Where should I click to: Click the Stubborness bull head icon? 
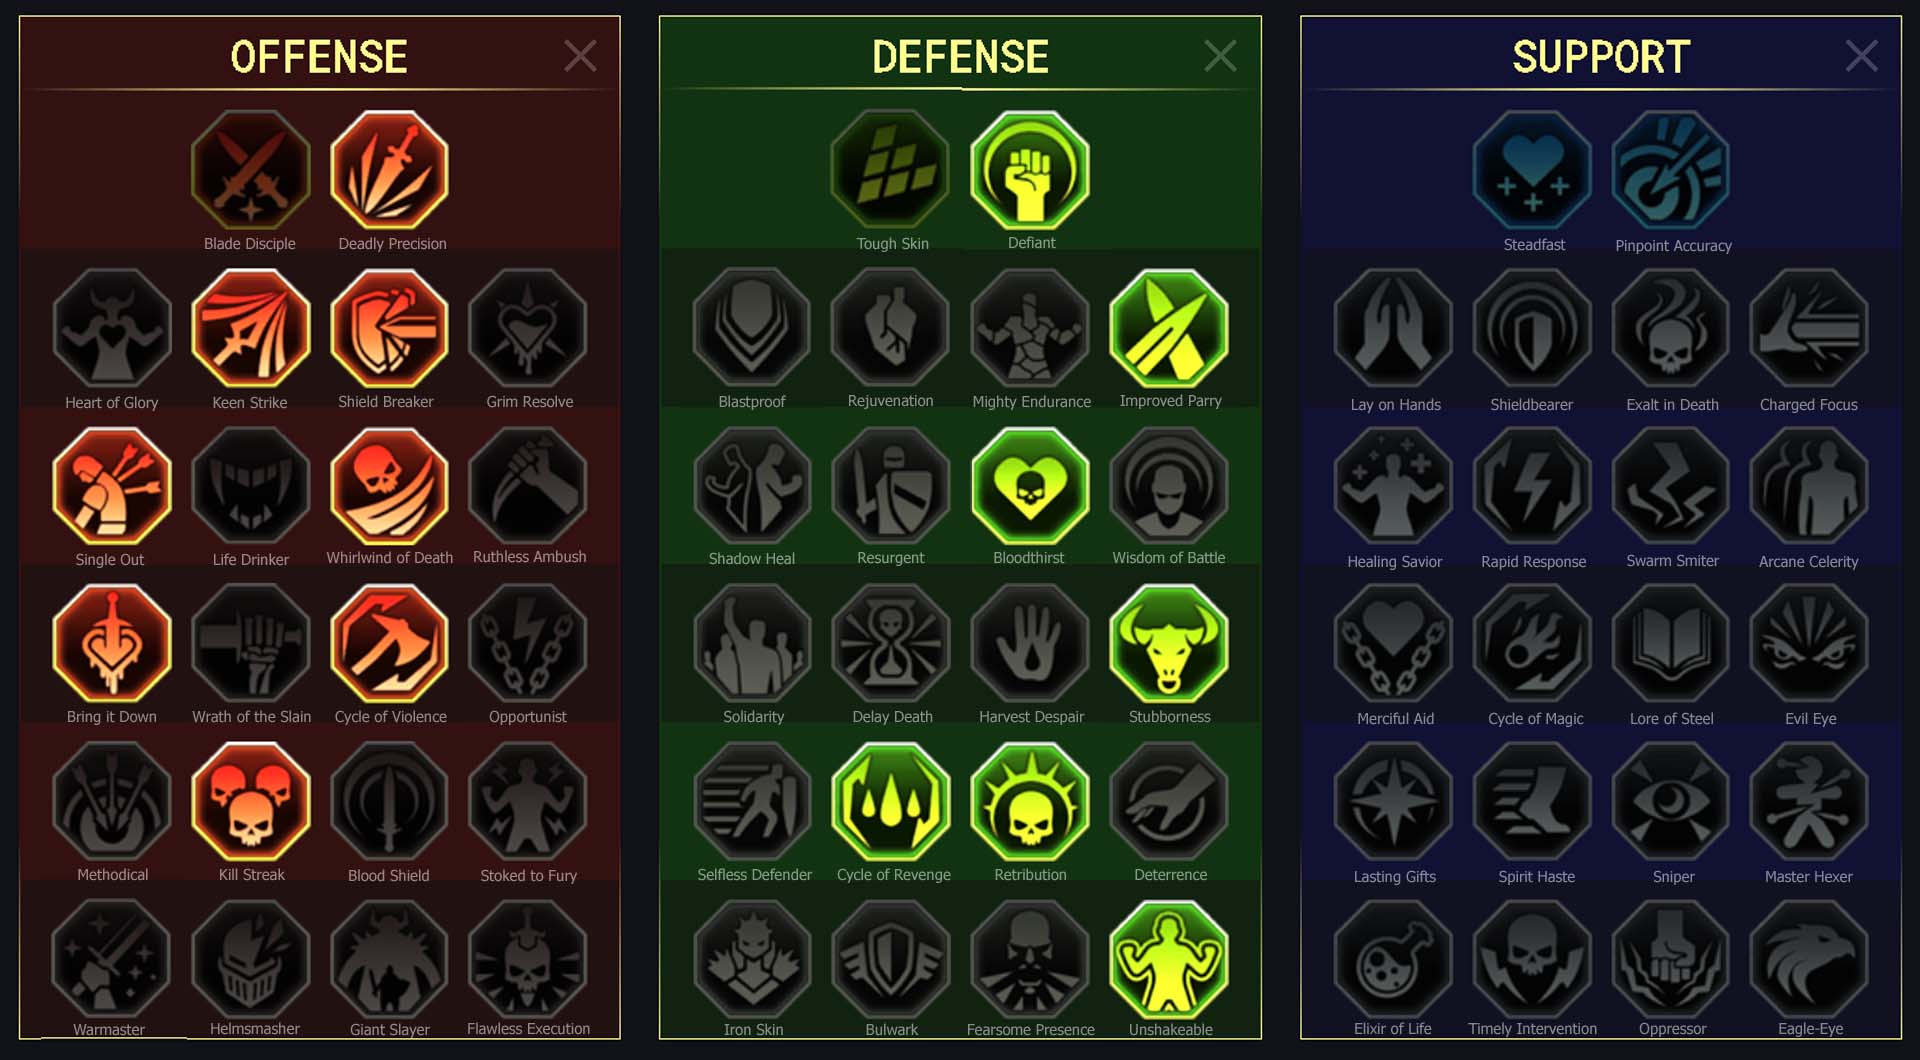pos(1169,644)
